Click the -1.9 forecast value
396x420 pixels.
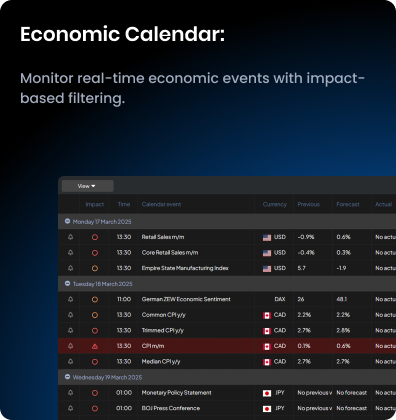coord(341,268)
